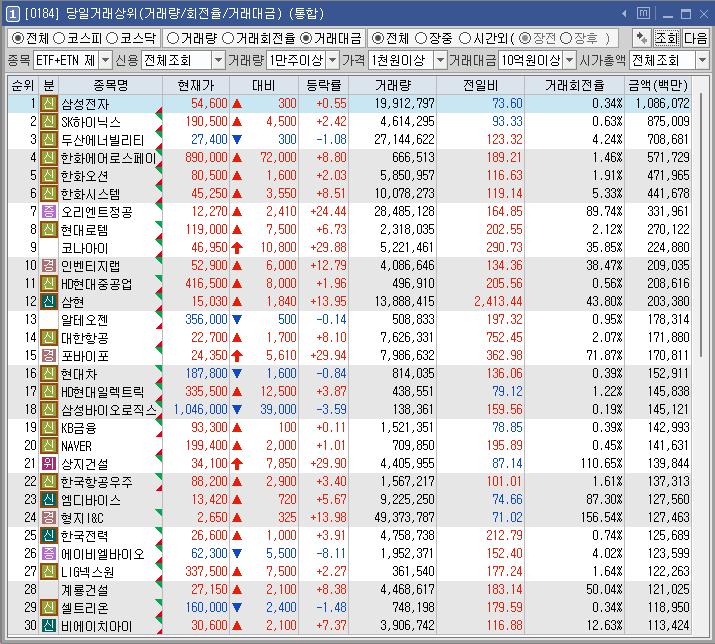This screenshot has height=644, width=715.
Task: Click the 대비 column header
Action: click(264, 85)
